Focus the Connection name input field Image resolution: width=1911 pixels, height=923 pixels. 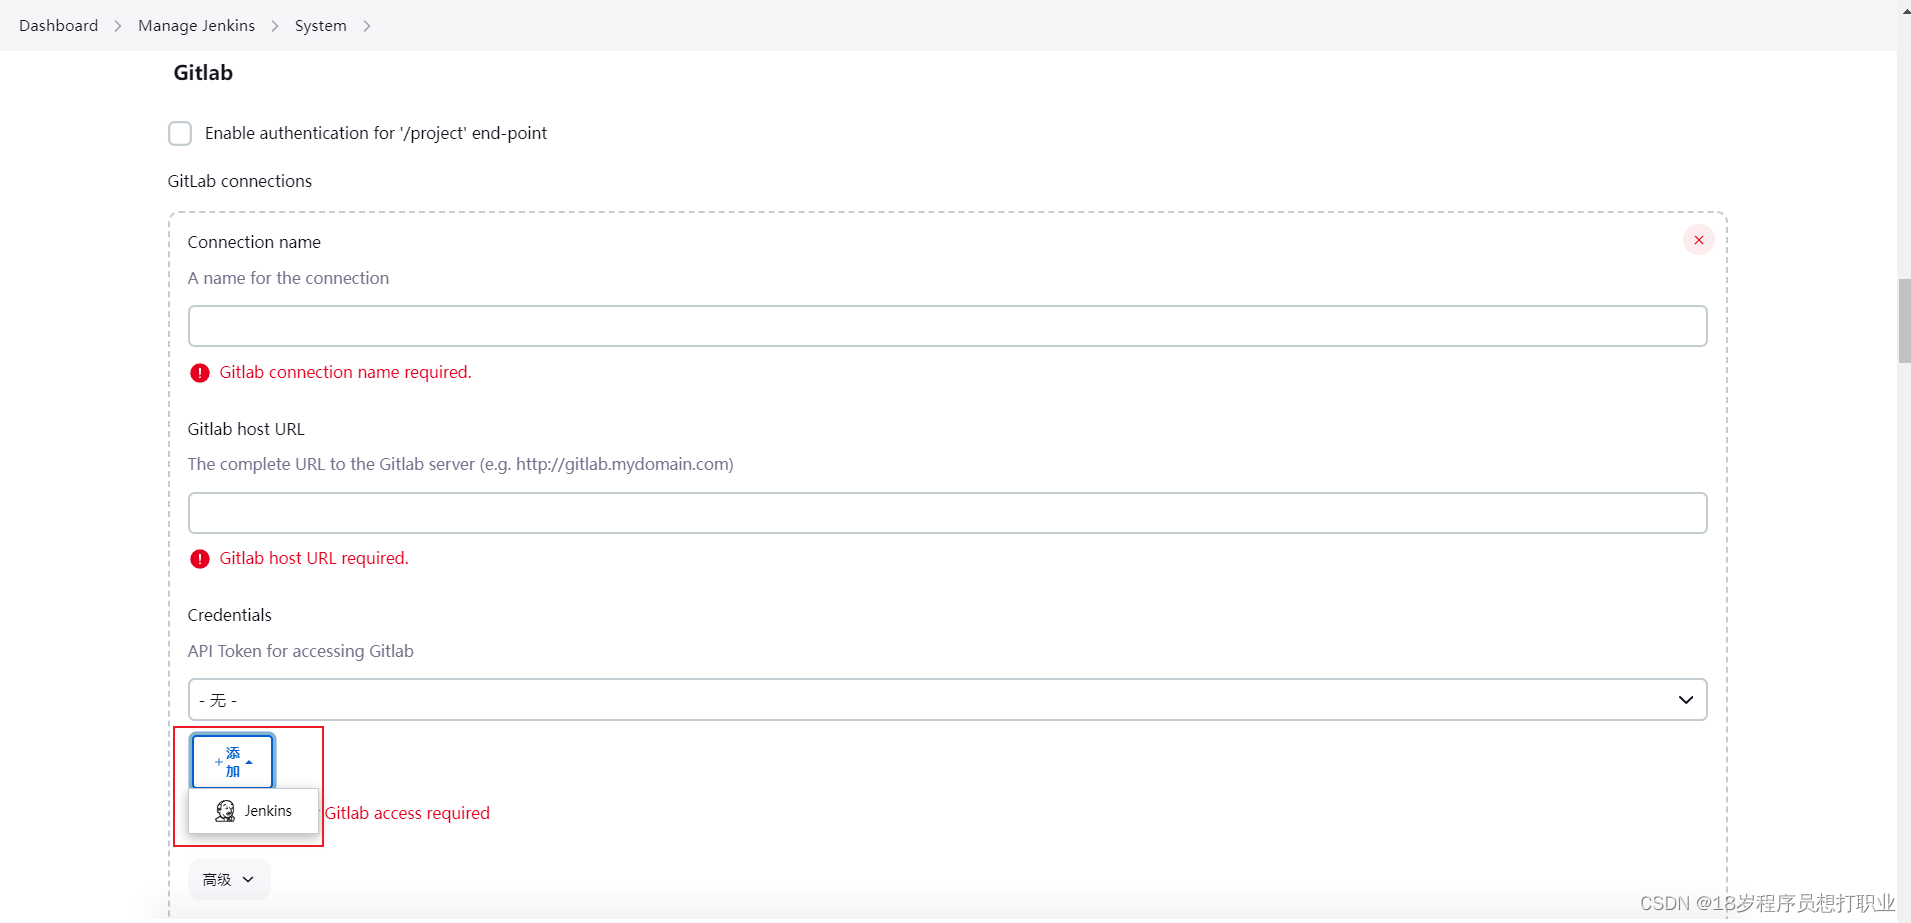tap(947, 326)
